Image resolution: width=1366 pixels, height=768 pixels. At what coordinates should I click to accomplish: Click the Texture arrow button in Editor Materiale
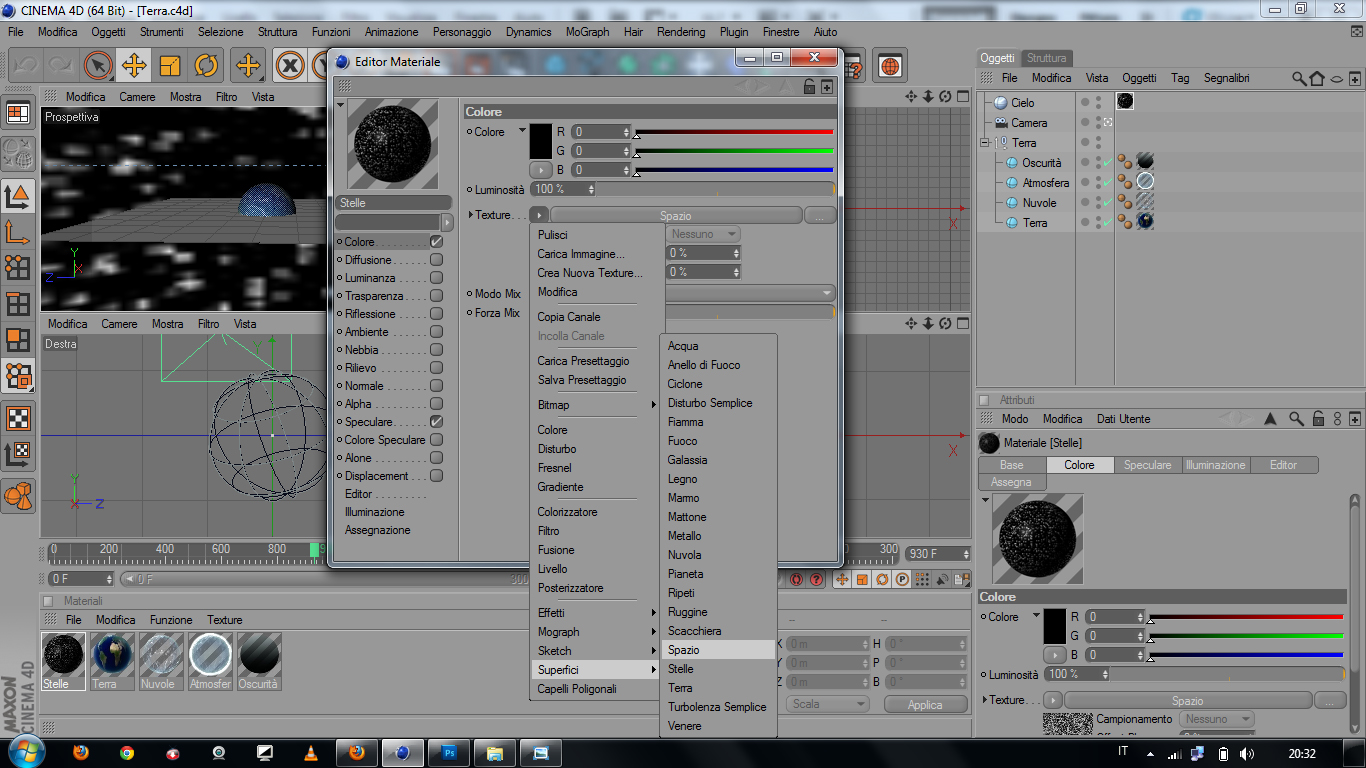(x=539, y=215)
